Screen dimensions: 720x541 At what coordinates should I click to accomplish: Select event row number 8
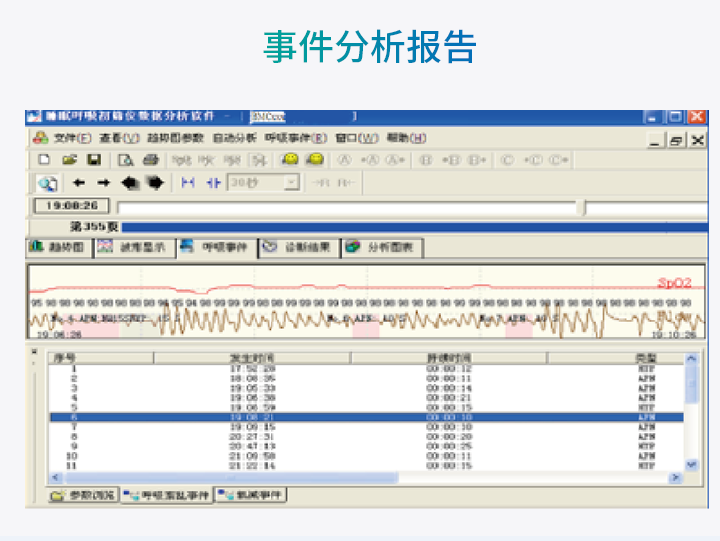366,436
